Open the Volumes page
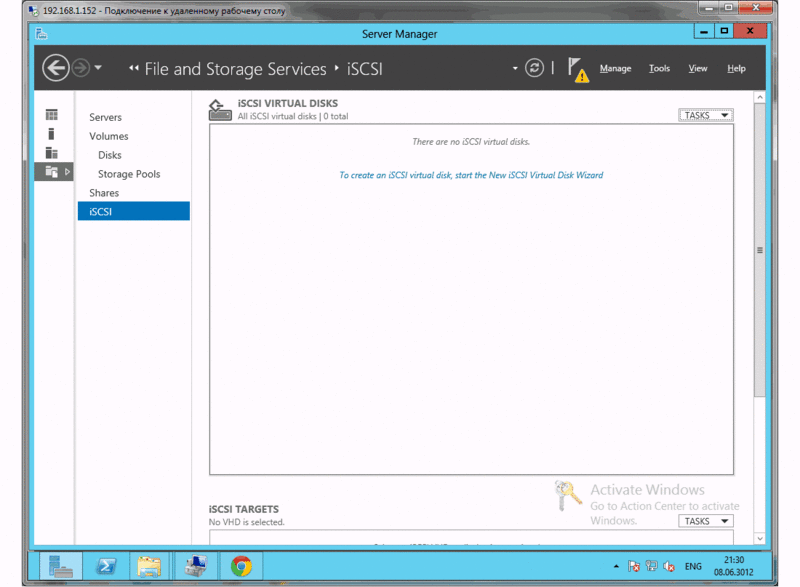This screenshot has width=800, height=587. click(109, 136)
